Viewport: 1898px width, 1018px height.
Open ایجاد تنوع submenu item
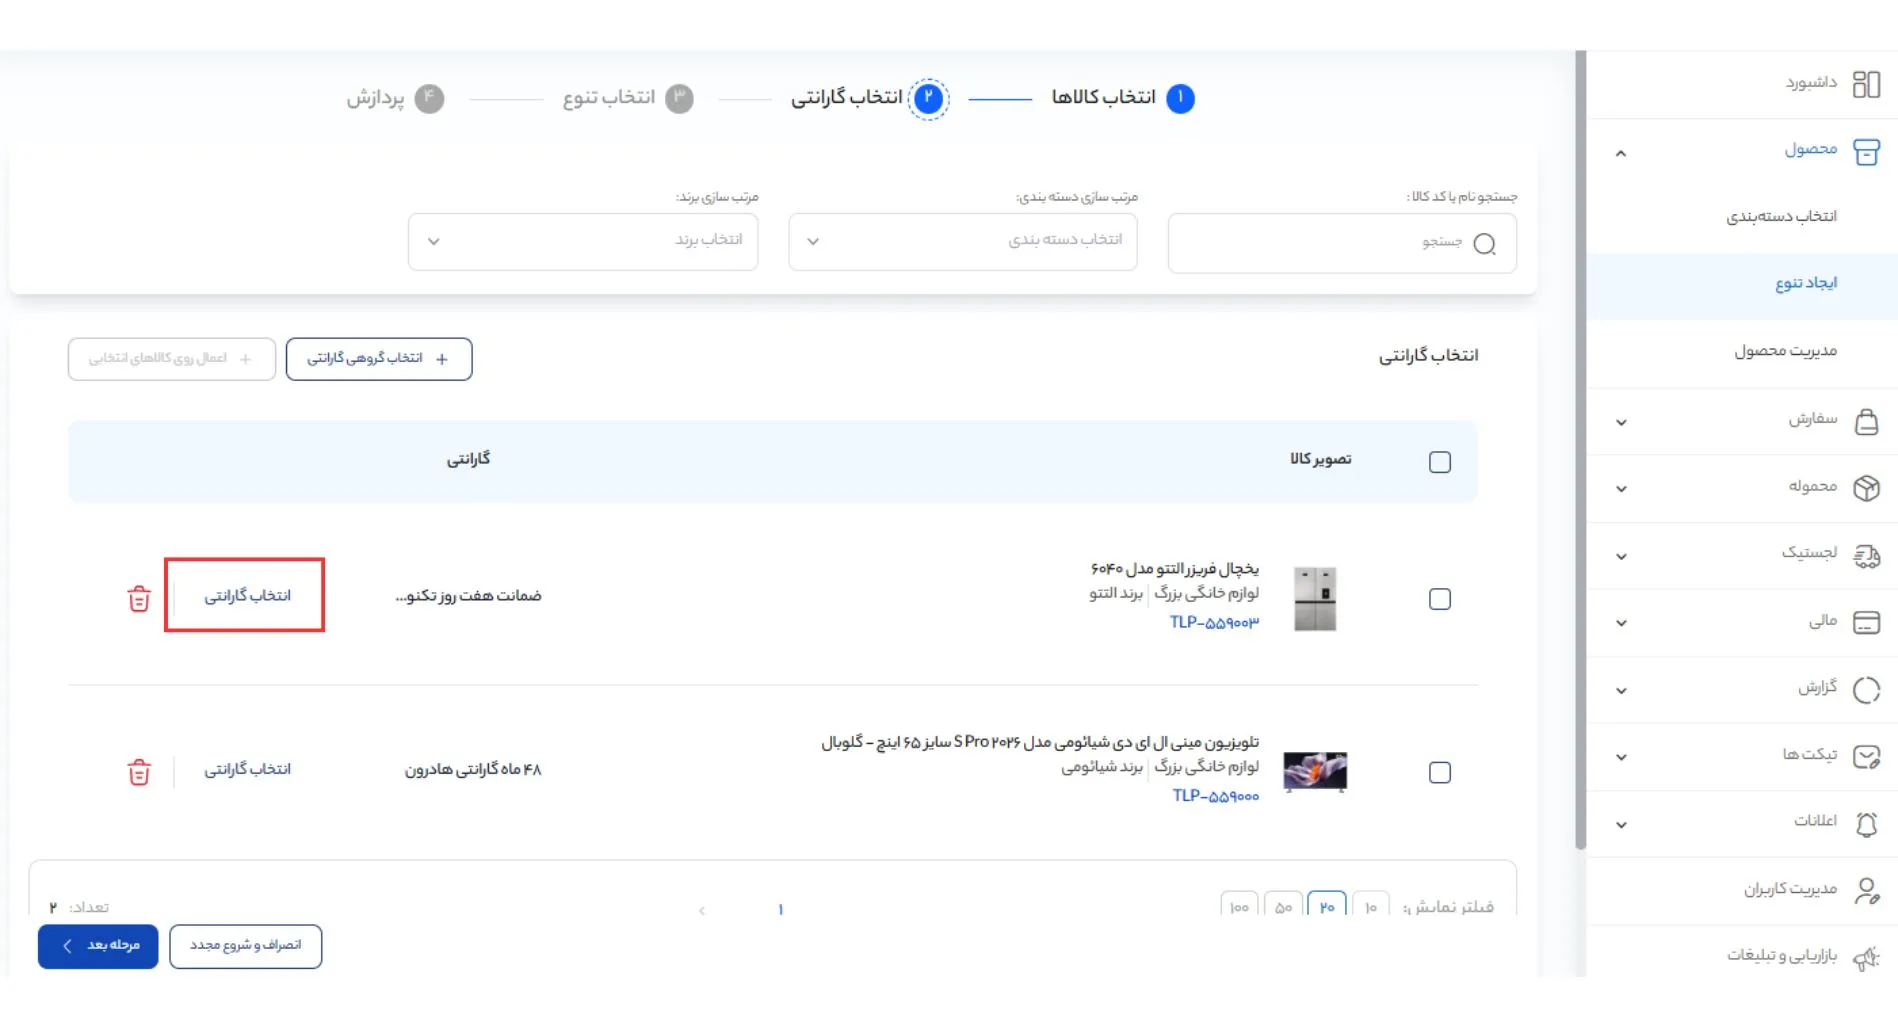pos(1741,284)
